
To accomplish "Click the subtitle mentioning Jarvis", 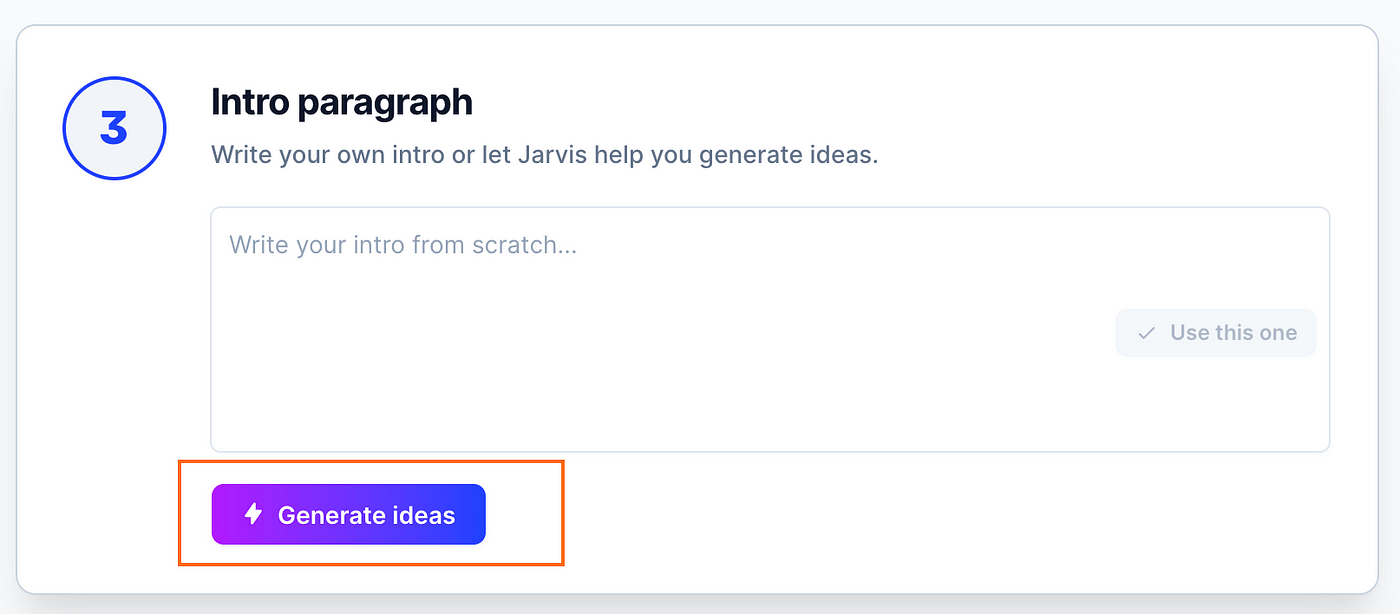I will pos(544,156).
